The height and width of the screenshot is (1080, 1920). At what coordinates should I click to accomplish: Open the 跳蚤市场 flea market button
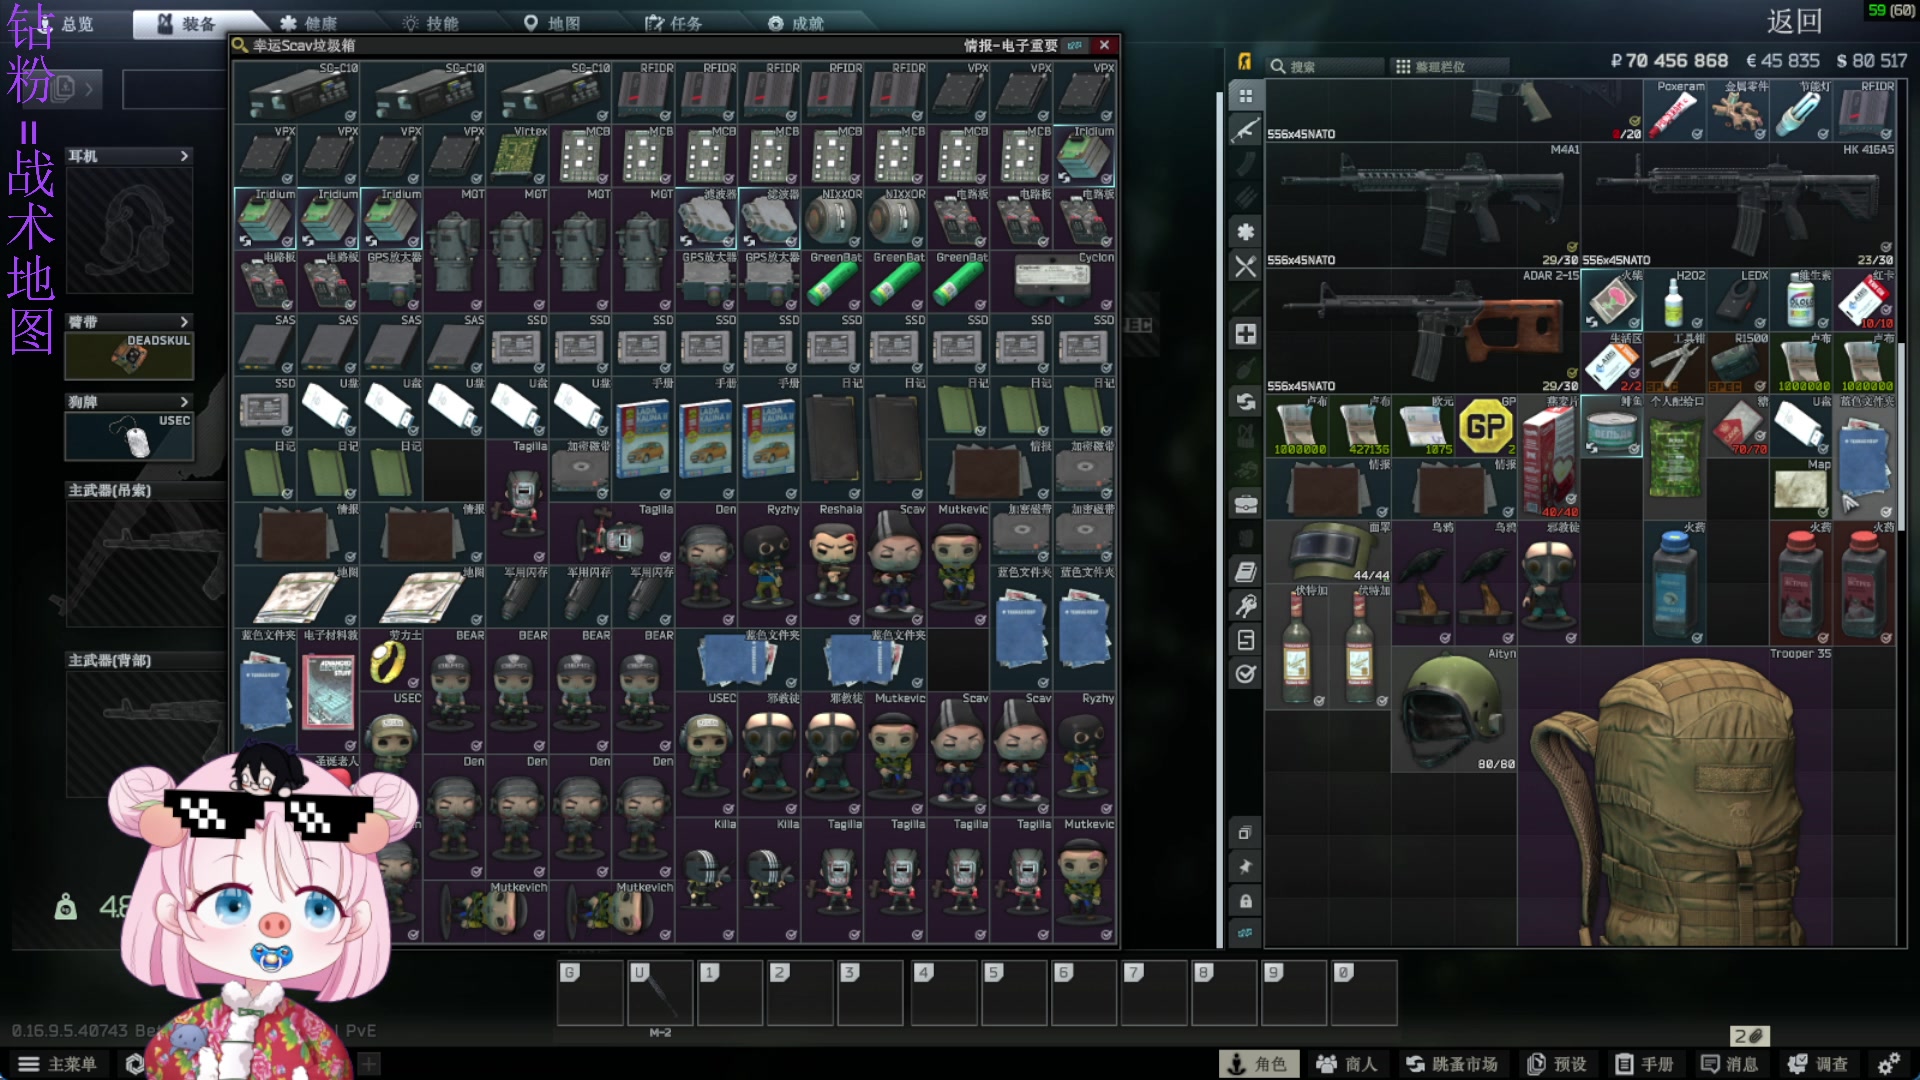coord(1452,1064)
